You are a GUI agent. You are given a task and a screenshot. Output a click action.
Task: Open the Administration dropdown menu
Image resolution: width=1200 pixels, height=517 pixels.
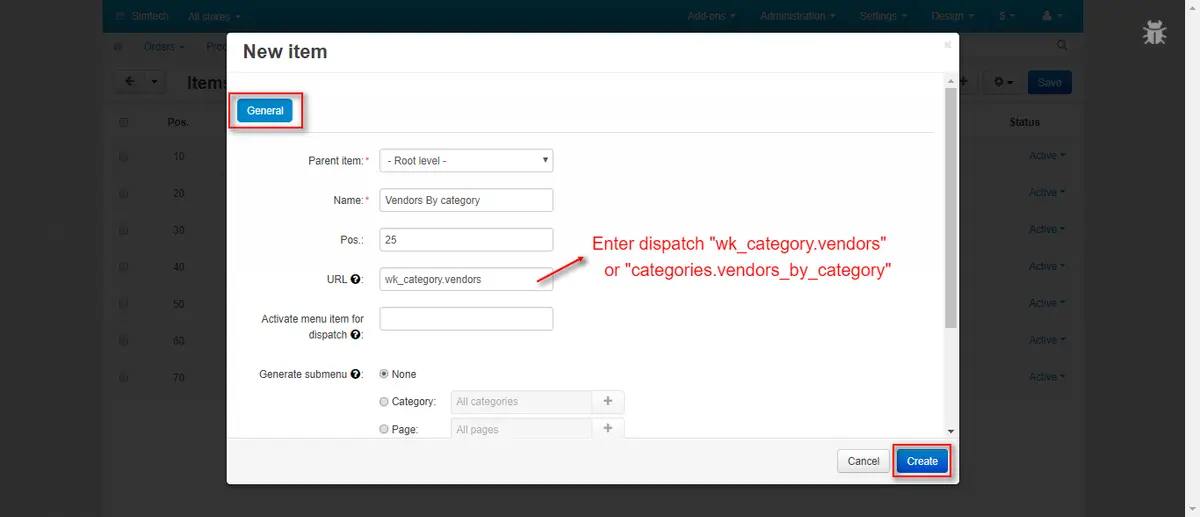click(x=797, y=16)
